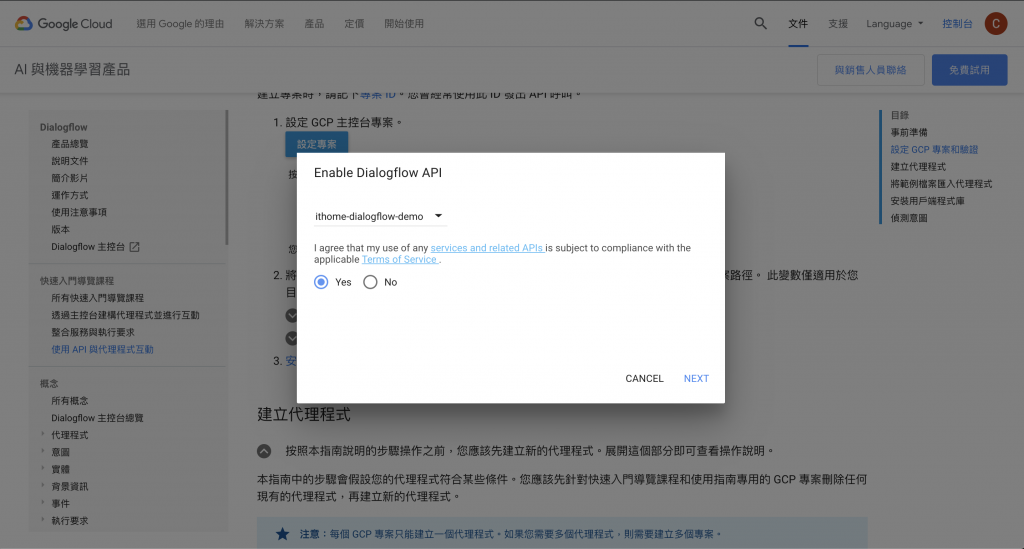Screen dimensions: 1024x549
Task: Open the ithome-dialogflow-demo project dropdown
Action: tap(379, 216)
